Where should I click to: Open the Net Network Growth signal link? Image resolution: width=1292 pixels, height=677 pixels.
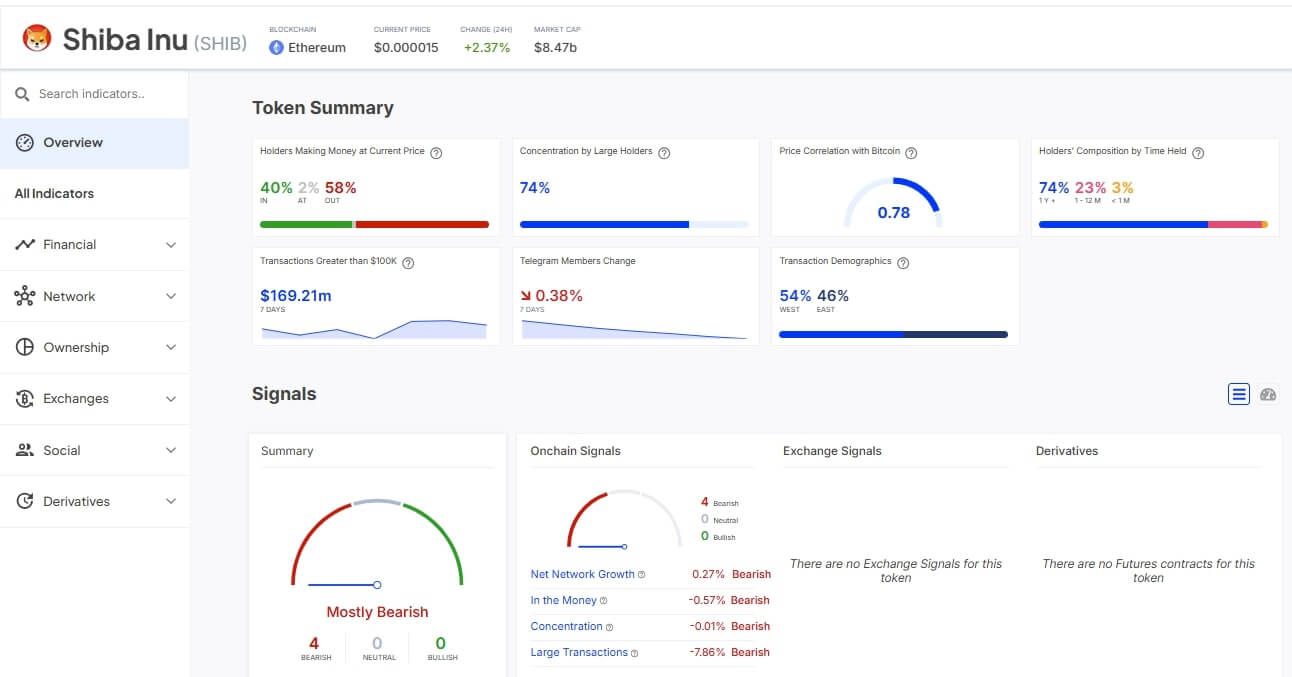(582, 574)
